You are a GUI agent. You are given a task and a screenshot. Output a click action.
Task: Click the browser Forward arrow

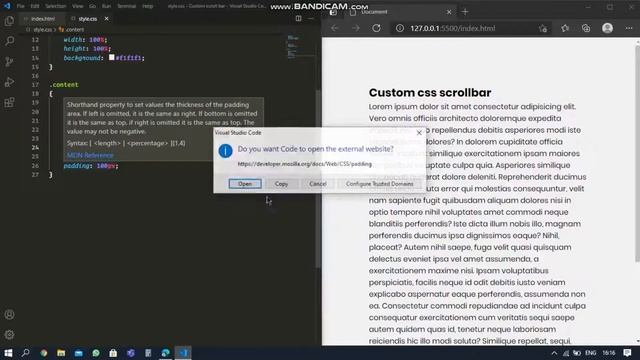(x=356, y=28)
